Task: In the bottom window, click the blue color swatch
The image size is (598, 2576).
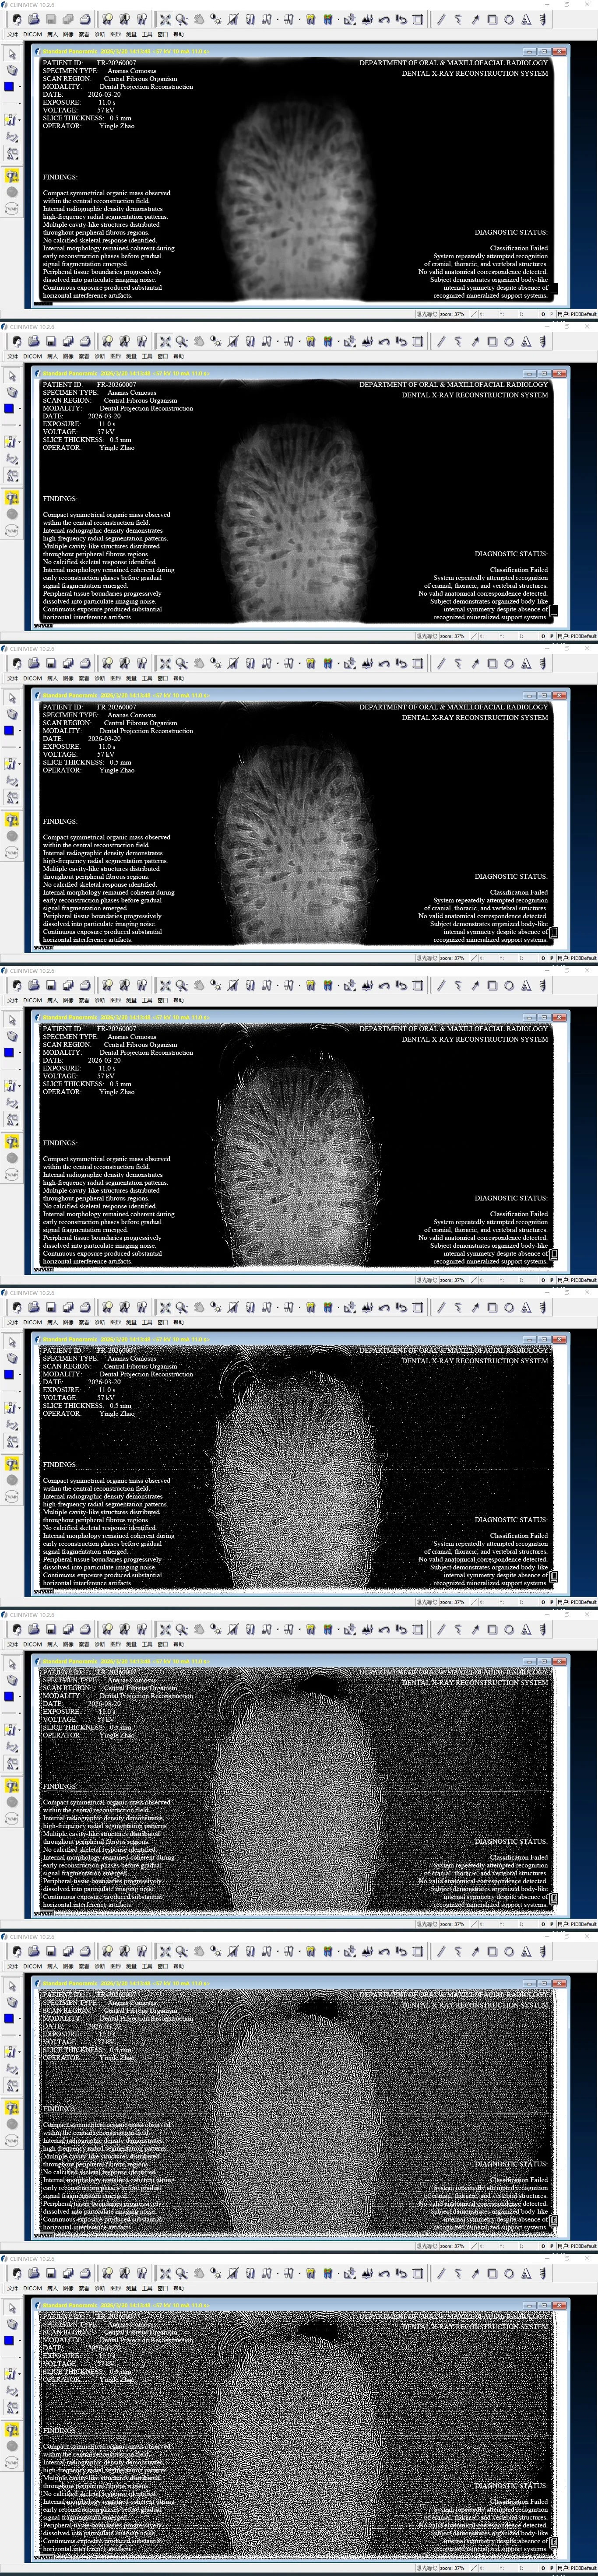Action: pyautogui.click(x=9, y=2341)
